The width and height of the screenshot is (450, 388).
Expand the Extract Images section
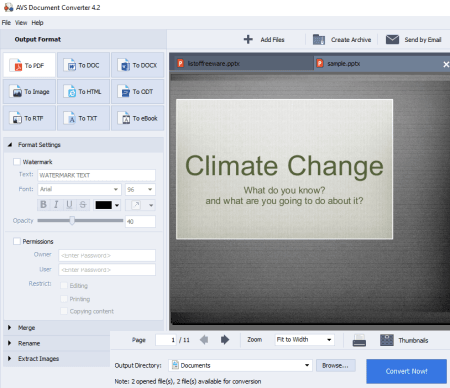tap(10, 358)
